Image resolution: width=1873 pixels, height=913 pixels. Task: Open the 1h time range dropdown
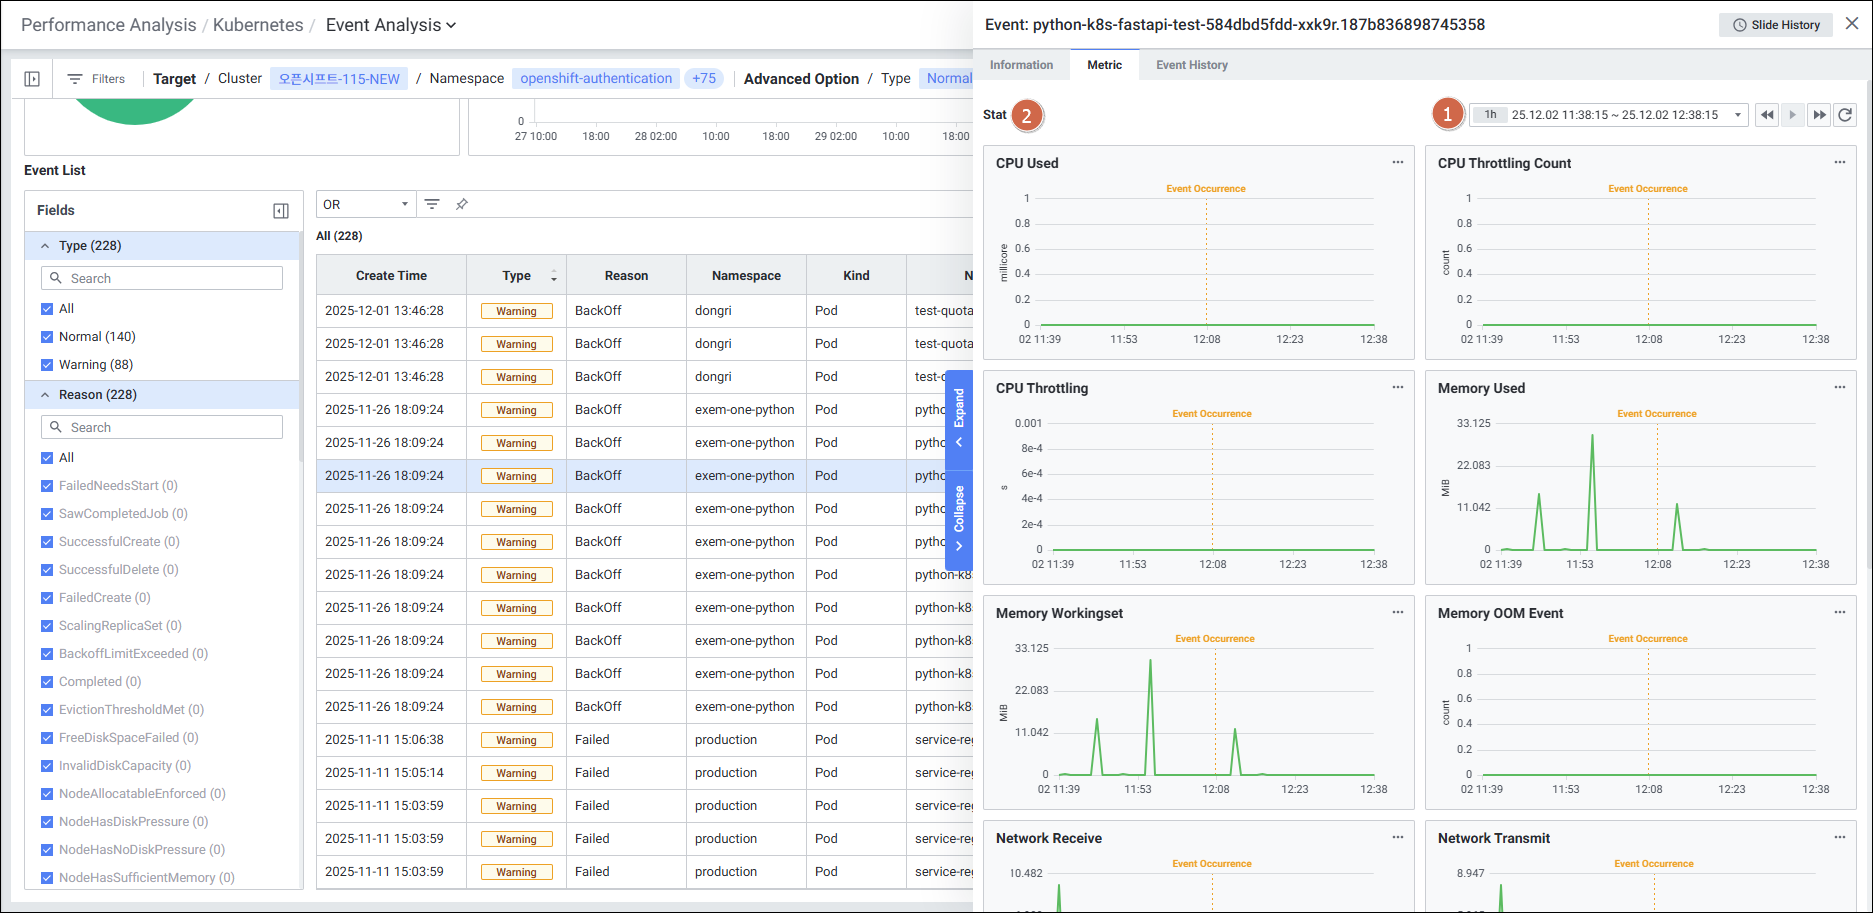tap(1609, 115)
